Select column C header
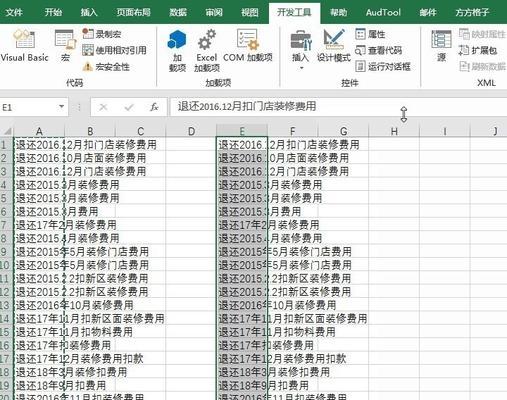The image size is (507, 400). (141, 131)
